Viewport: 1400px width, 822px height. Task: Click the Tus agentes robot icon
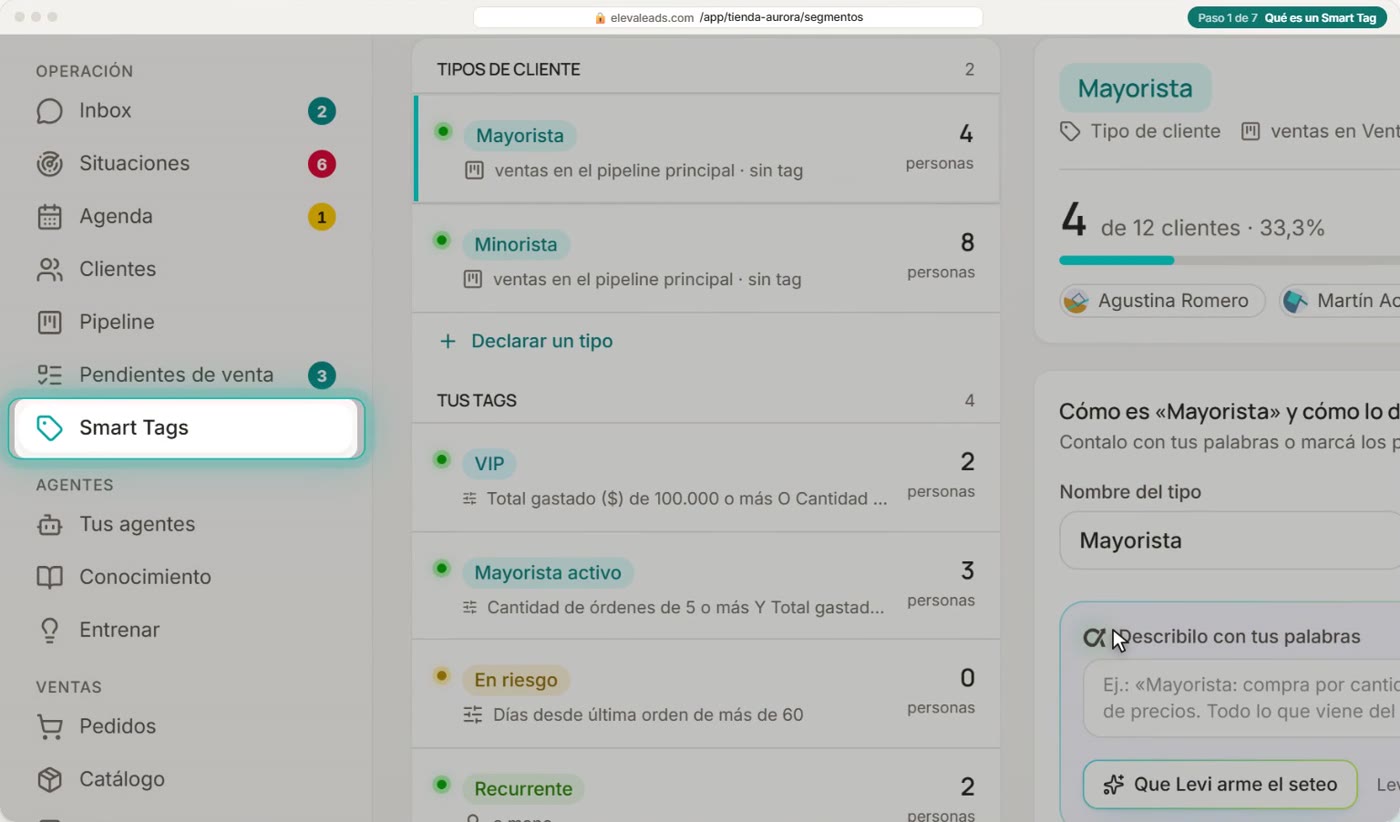pos(49,525)
